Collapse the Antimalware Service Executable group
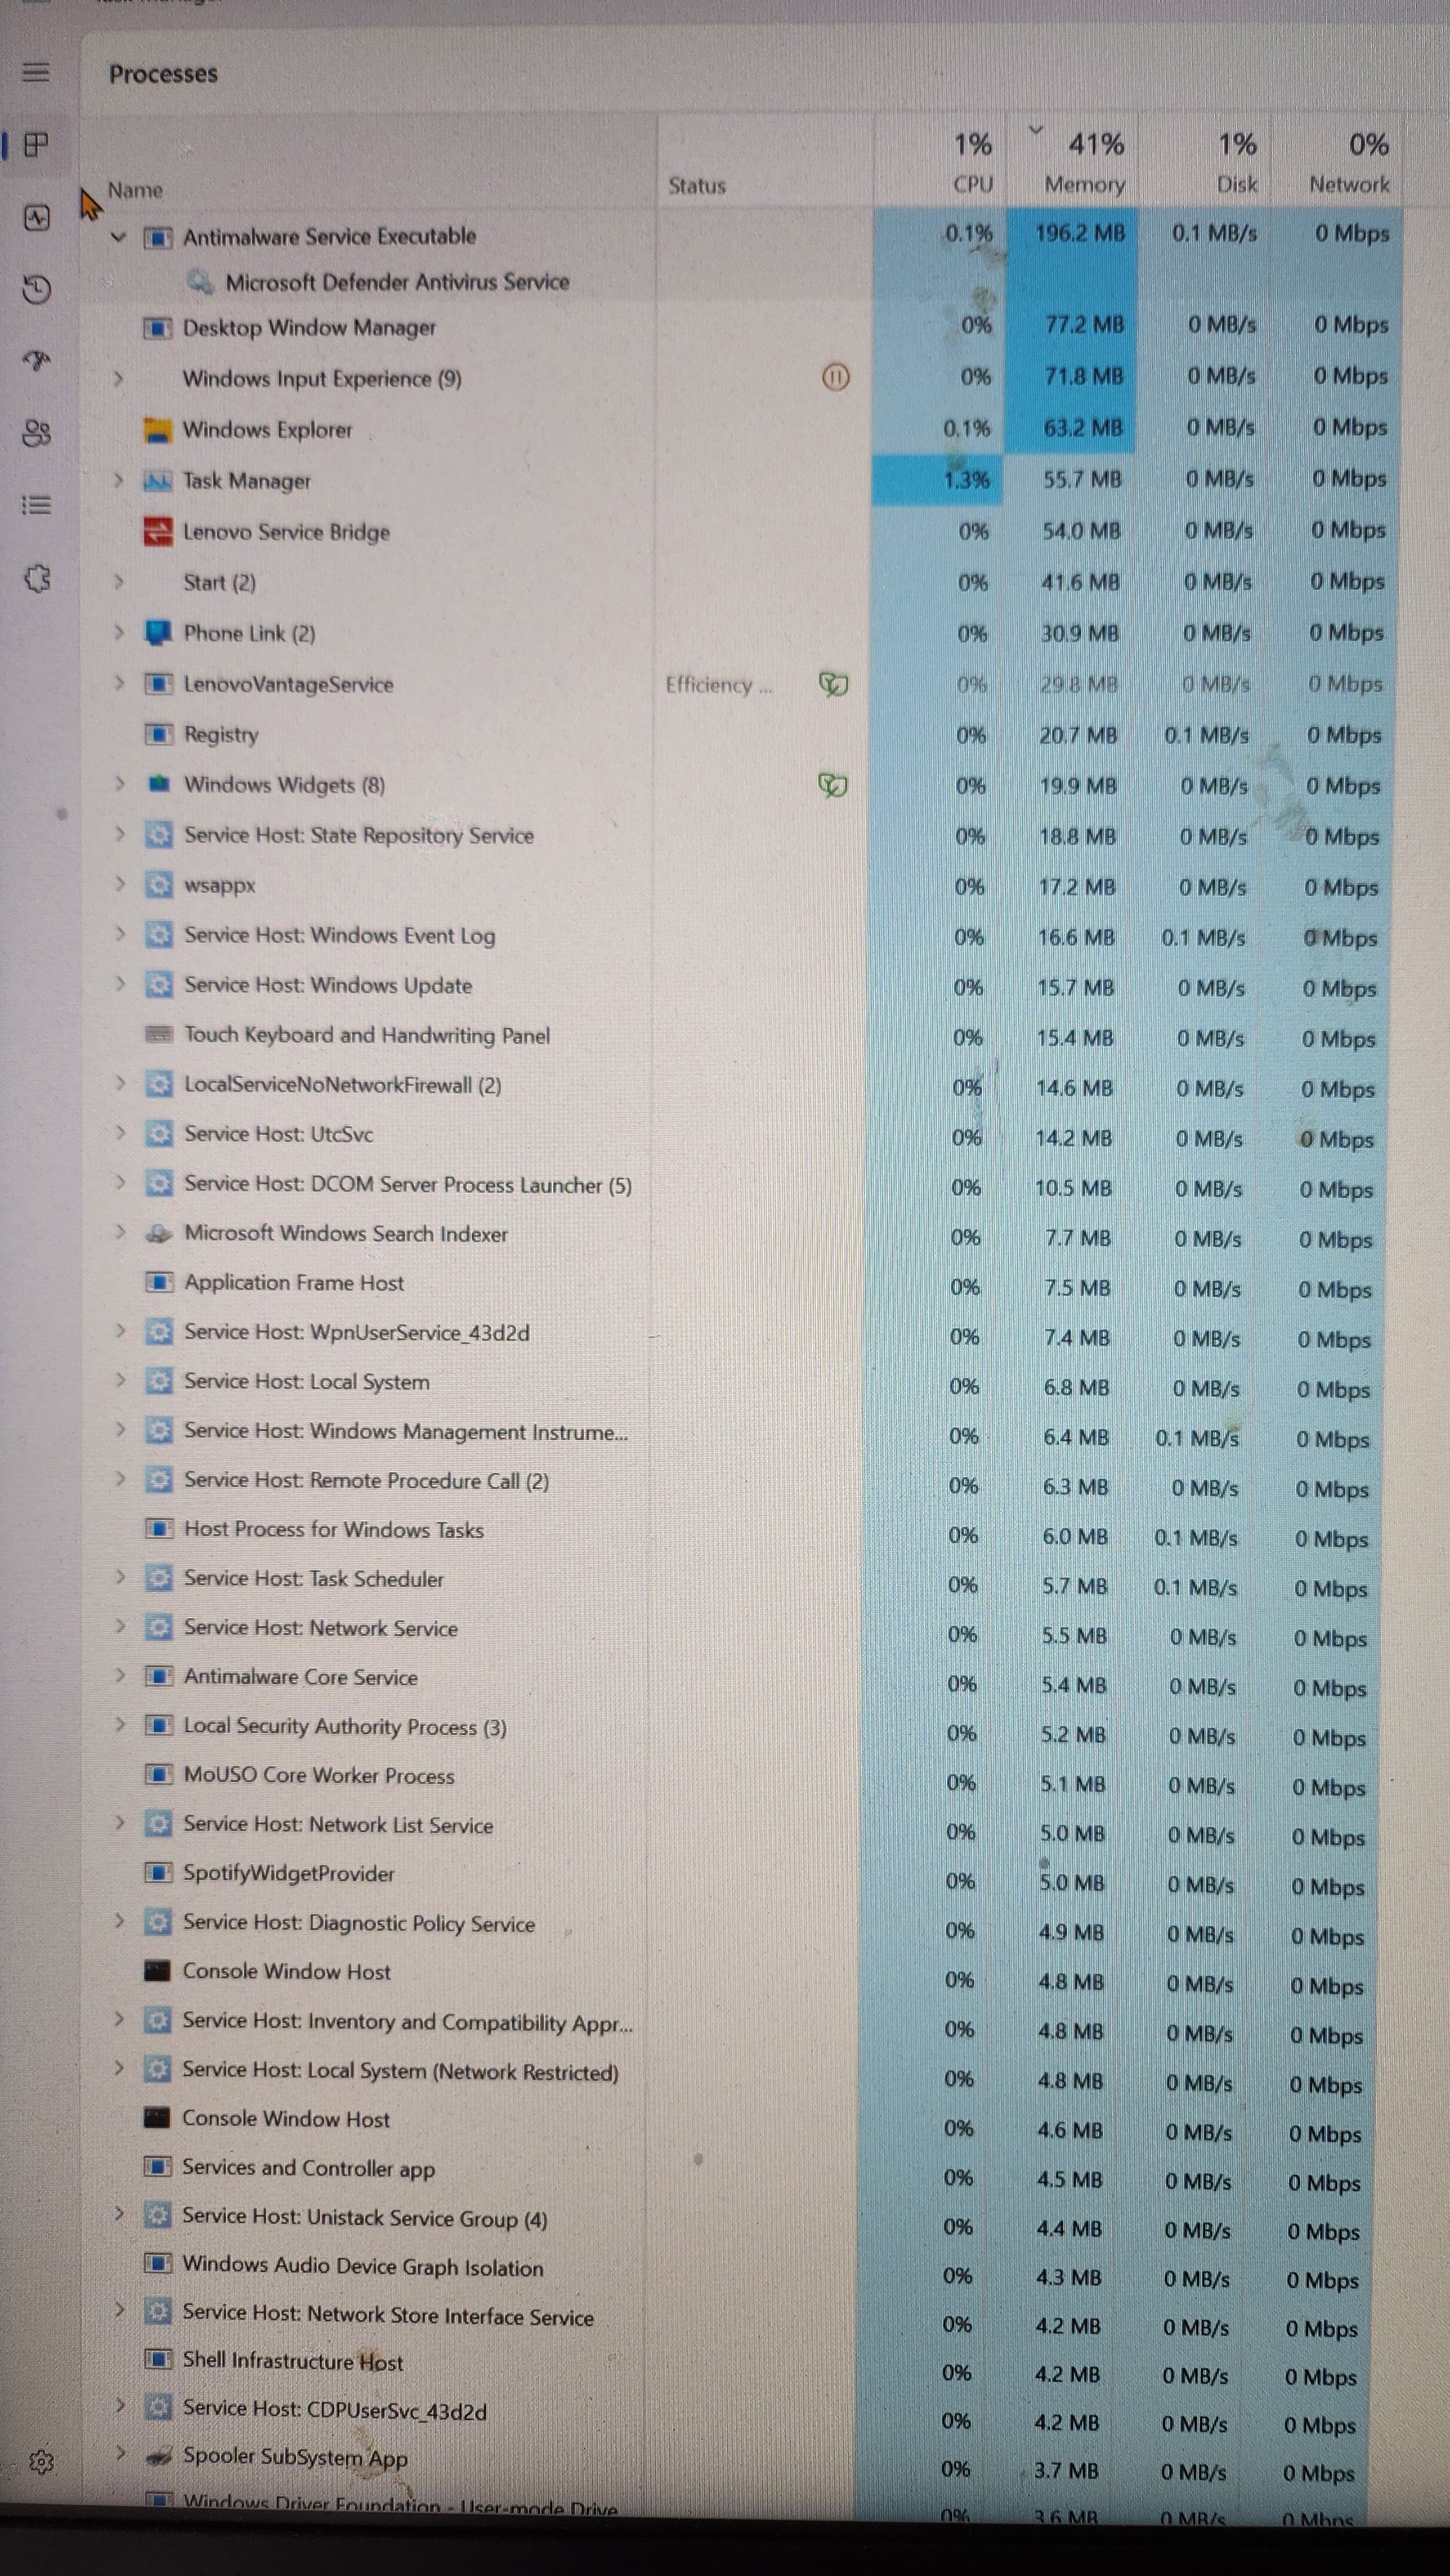 coord(118,237)
